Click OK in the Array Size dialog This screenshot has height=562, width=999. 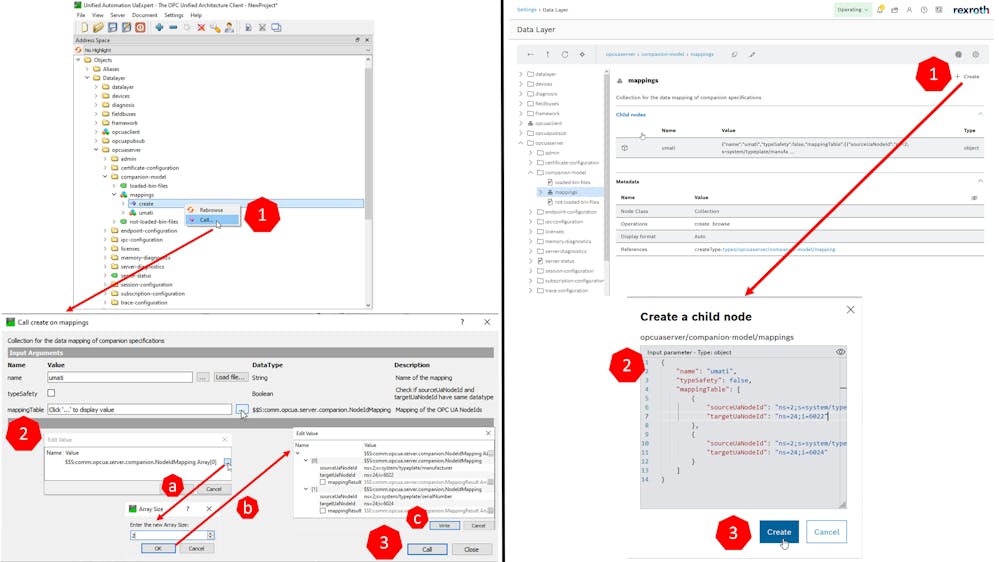pos(158,548)
